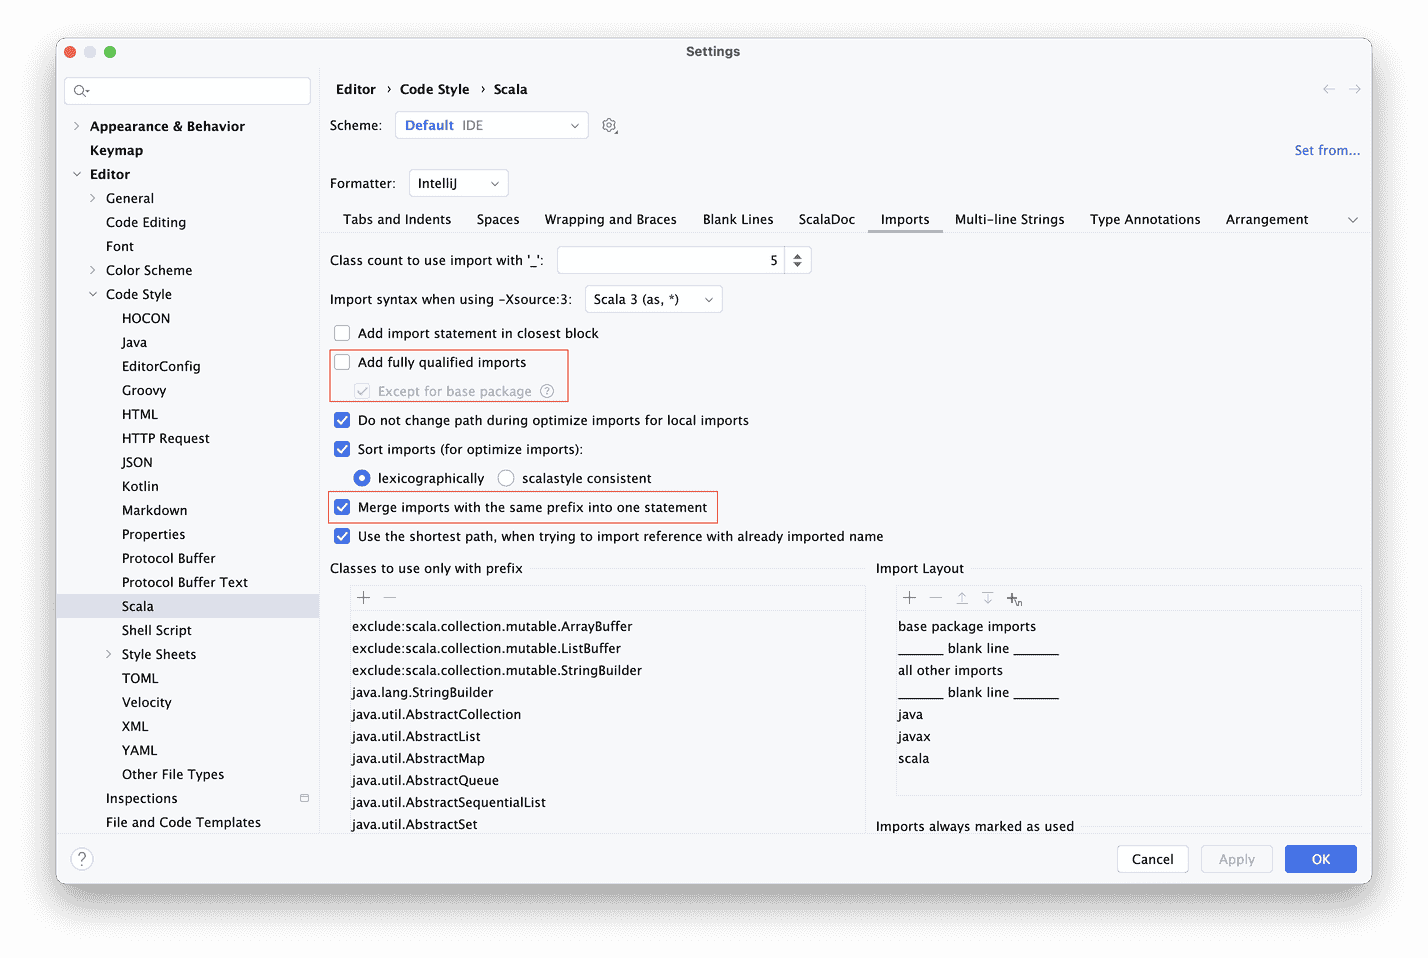Viewport: 1428px width, 958px height.
Task: Add a new Import Layout entry
Action: point(909,598)
